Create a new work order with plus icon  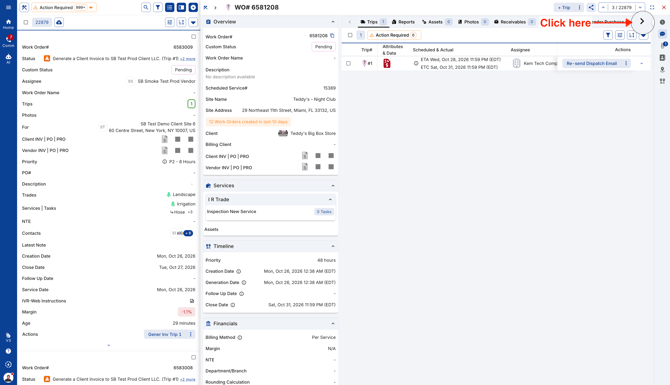coord(193,7)
